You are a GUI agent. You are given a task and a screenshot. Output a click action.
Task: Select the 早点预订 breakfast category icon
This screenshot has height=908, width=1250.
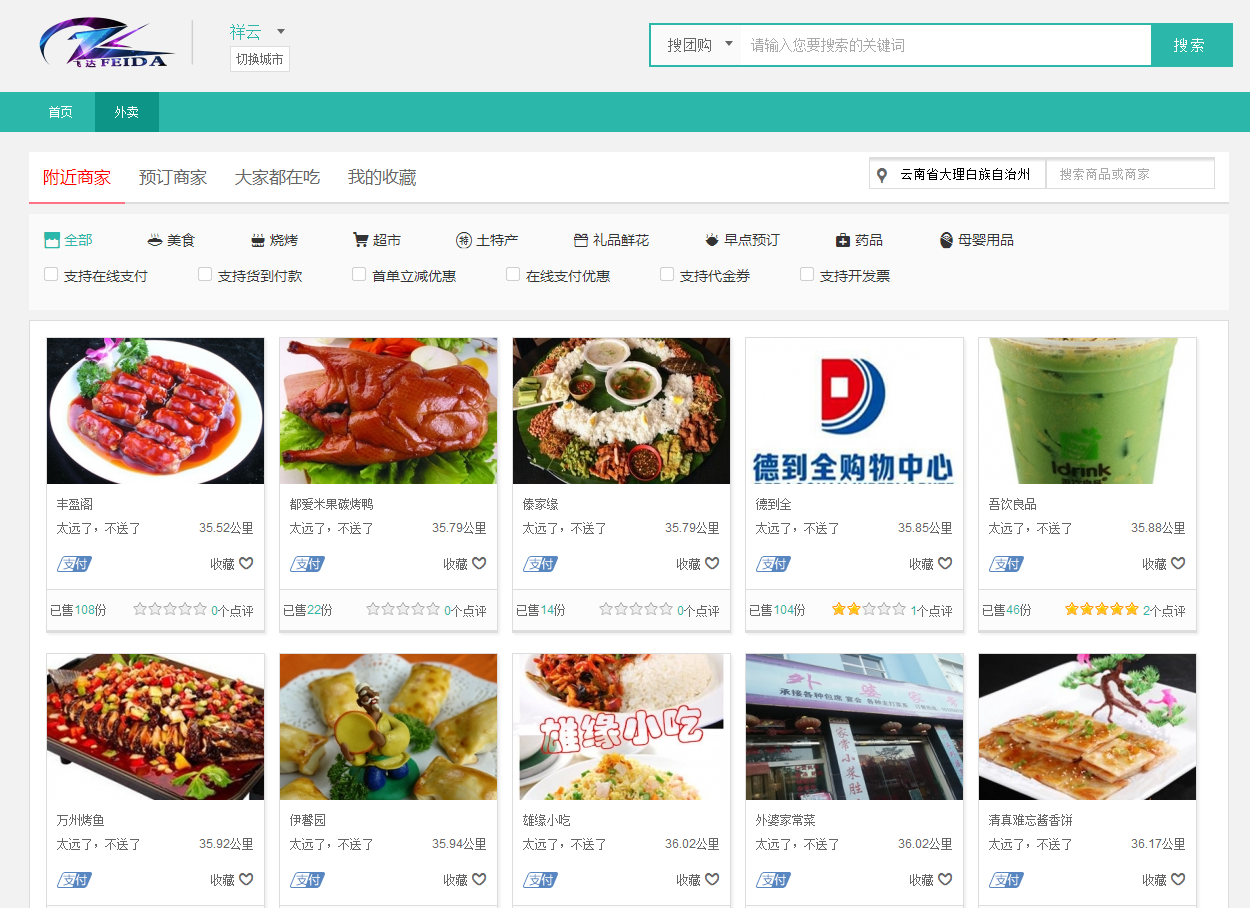point(712,240)
